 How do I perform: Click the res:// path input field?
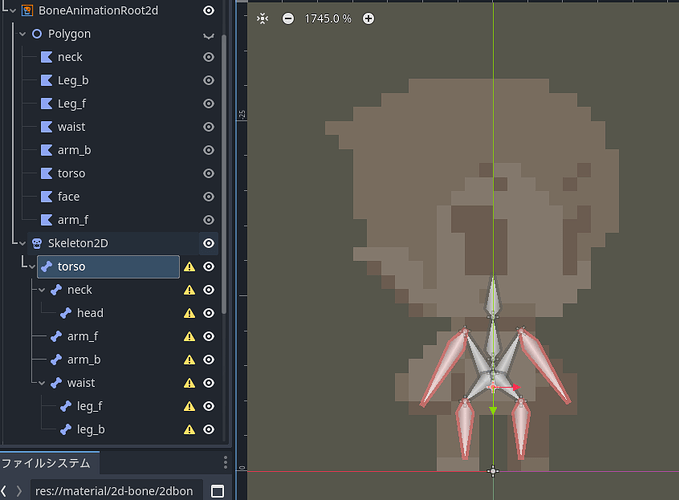click(115, 491)
